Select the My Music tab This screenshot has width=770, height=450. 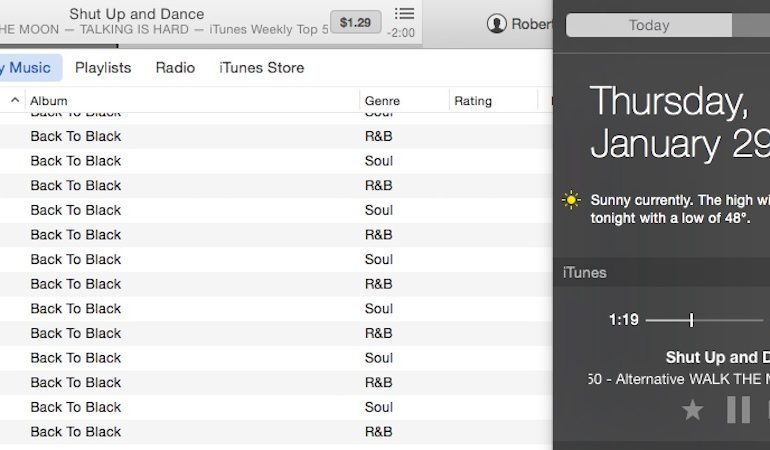click(x=29, y=68)
